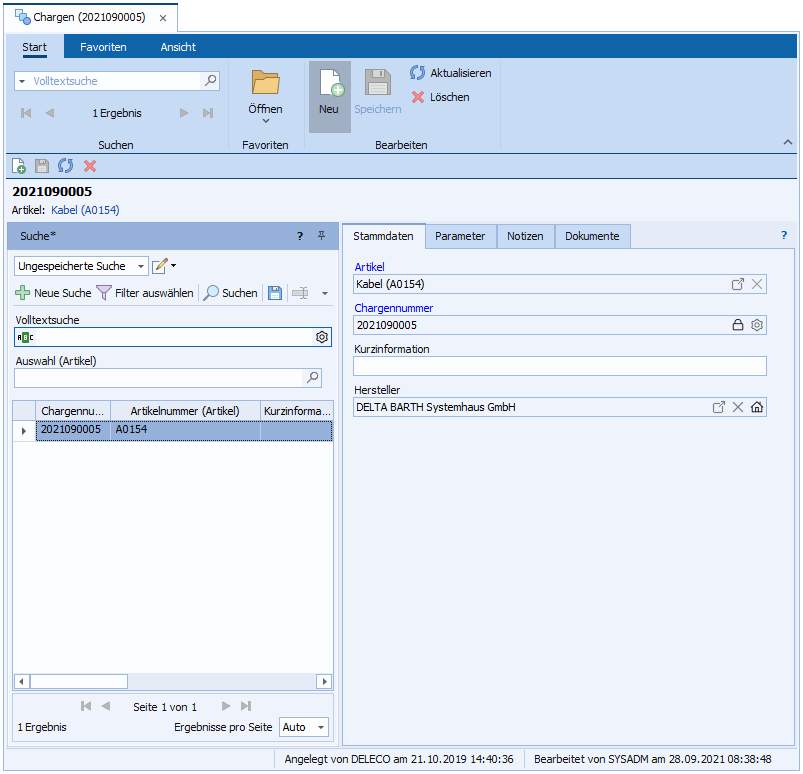803x774 pixels.
Task: Click into the Kurzinformation input field
Action: [560, 366]
